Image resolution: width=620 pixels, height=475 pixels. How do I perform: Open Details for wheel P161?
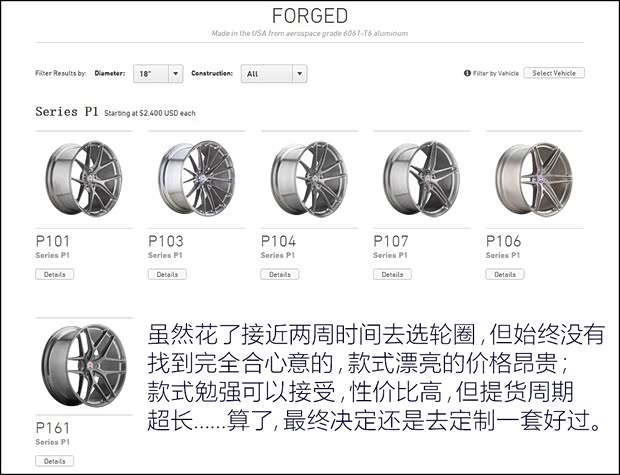coord(55,461)
